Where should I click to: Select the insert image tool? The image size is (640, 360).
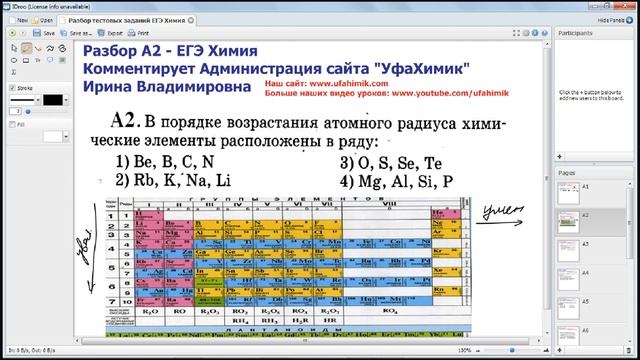[x=62, y=60]
